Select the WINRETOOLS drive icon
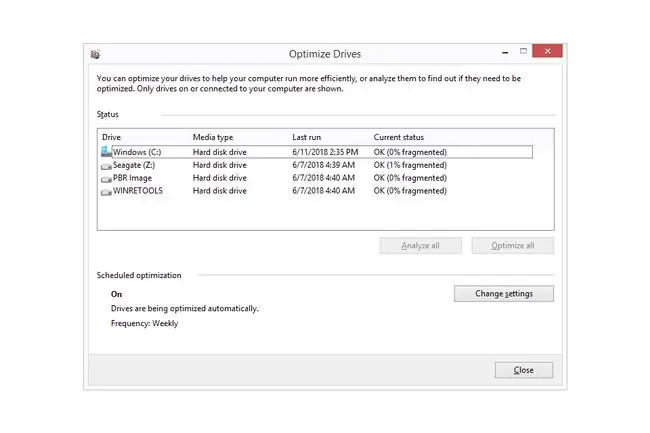 (x=106, y=192)
